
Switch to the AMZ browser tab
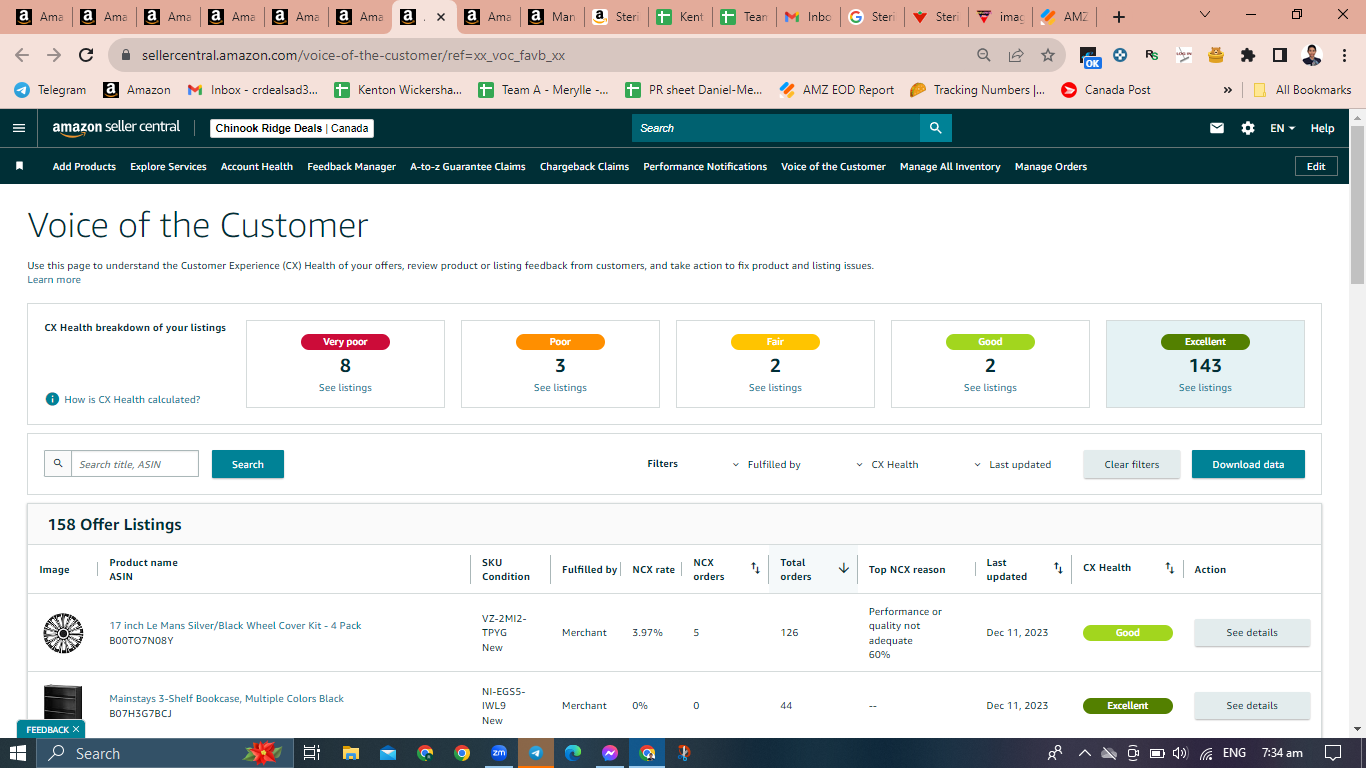pyautogui.click(x=1064, y=17)
